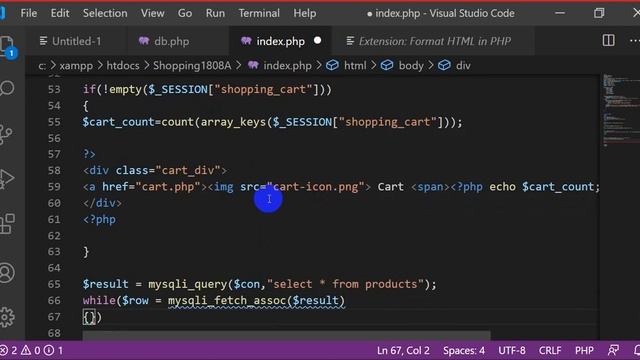This screenshot has height=360, width=640.
Task: Change indentation via Spaces: 4
Action: [x=464, y=351]
